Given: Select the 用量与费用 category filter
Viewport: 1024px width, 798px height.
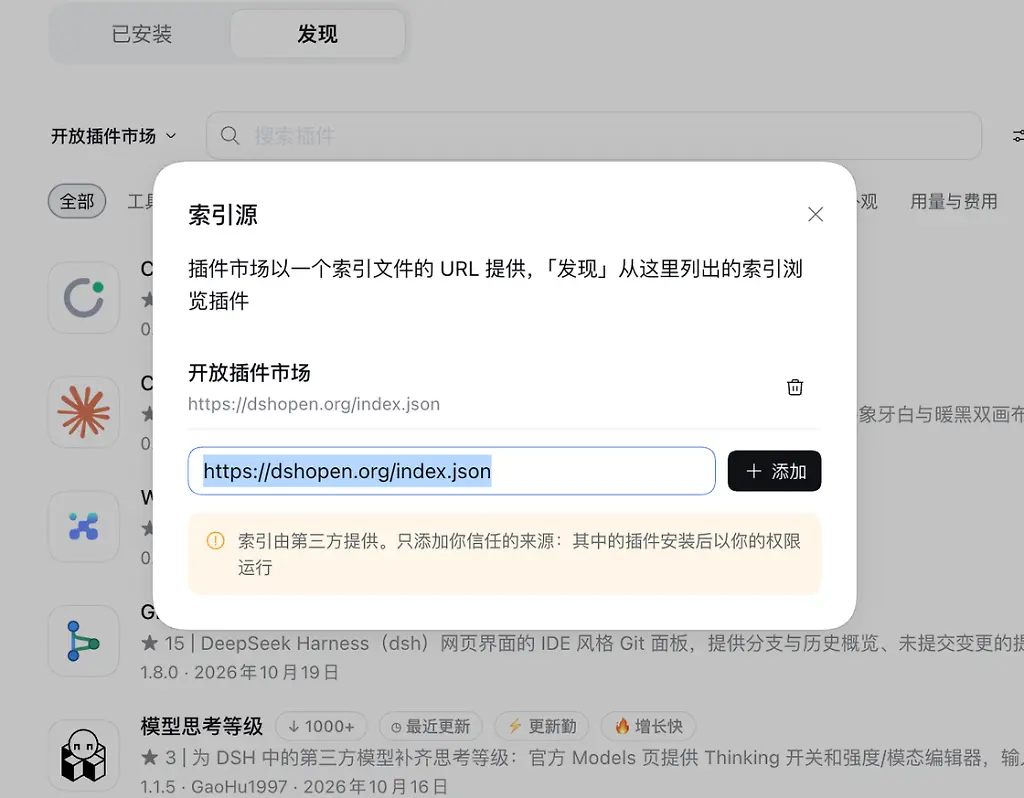Looking at the screenshot, I should (953, 201).
